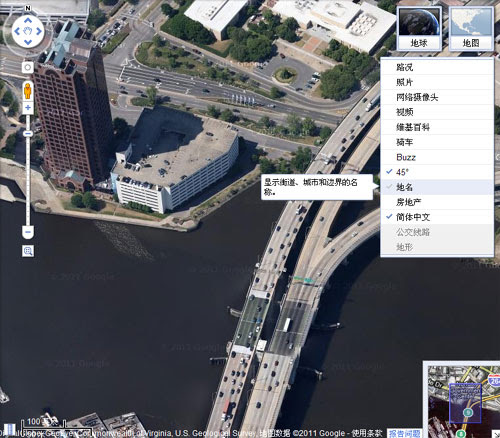
Task: Select the orange Street View pegman
Action: click(28, 90)
